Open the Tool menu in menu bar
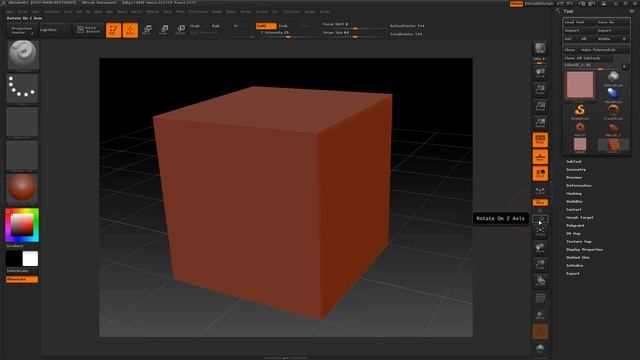The height and width of the screenshot is (360, 640). 275,12
